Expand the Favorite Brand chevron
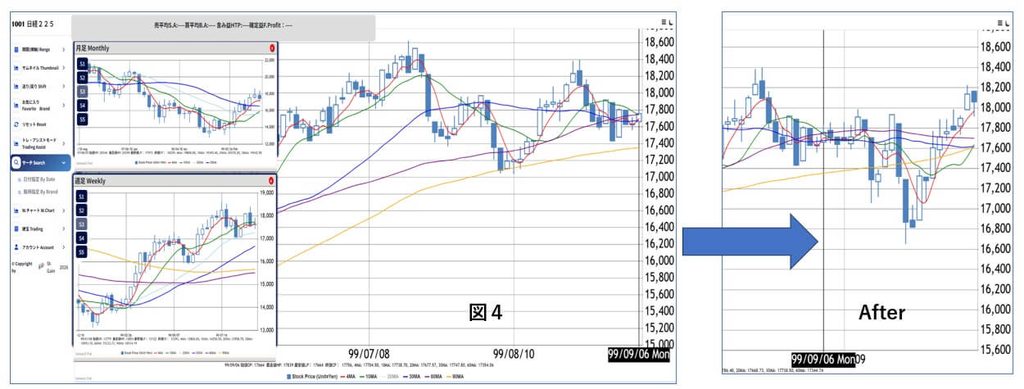This screenshot has width=1024, height=389. tap(63, 105)
